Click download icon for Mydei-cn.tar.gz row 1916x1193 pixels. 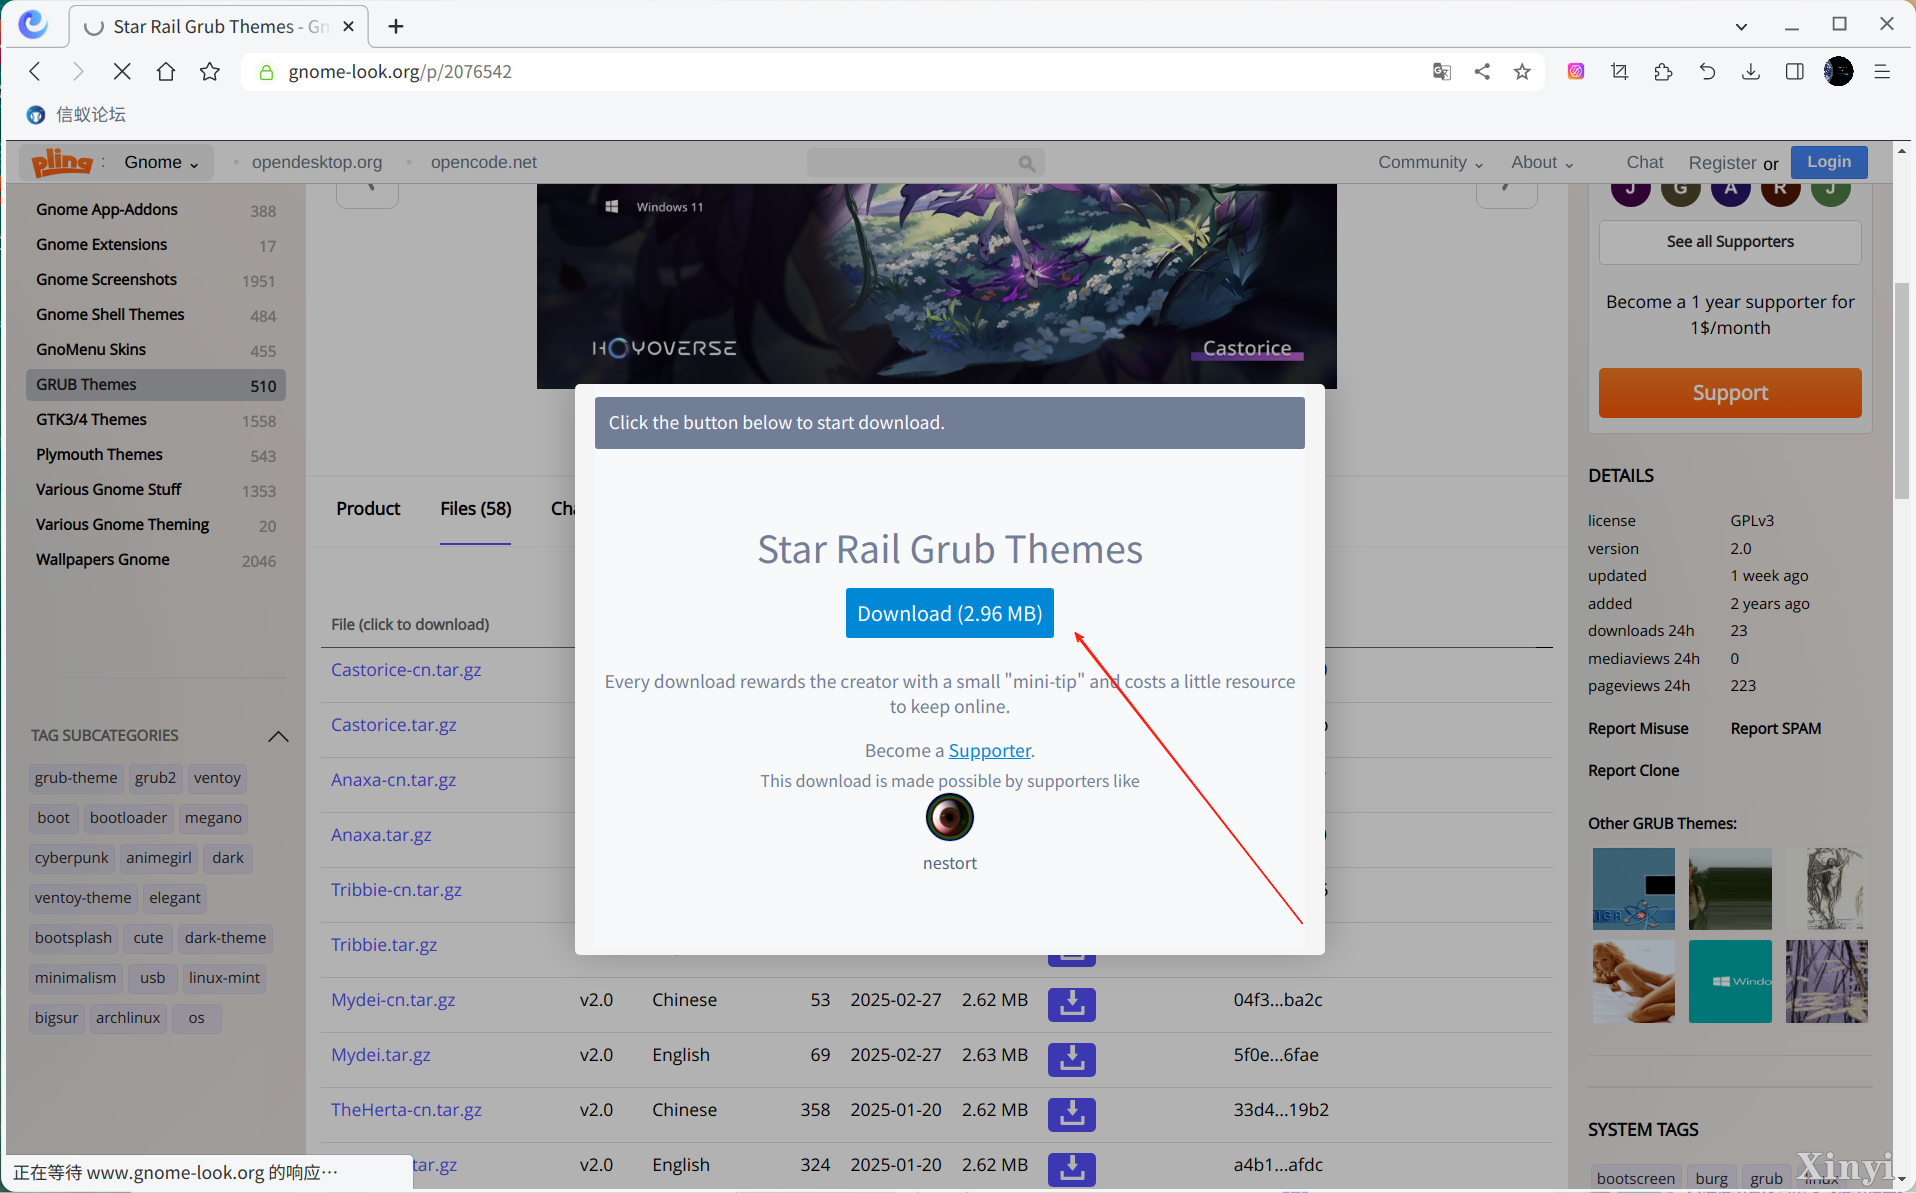(x=1072, y=1003)
